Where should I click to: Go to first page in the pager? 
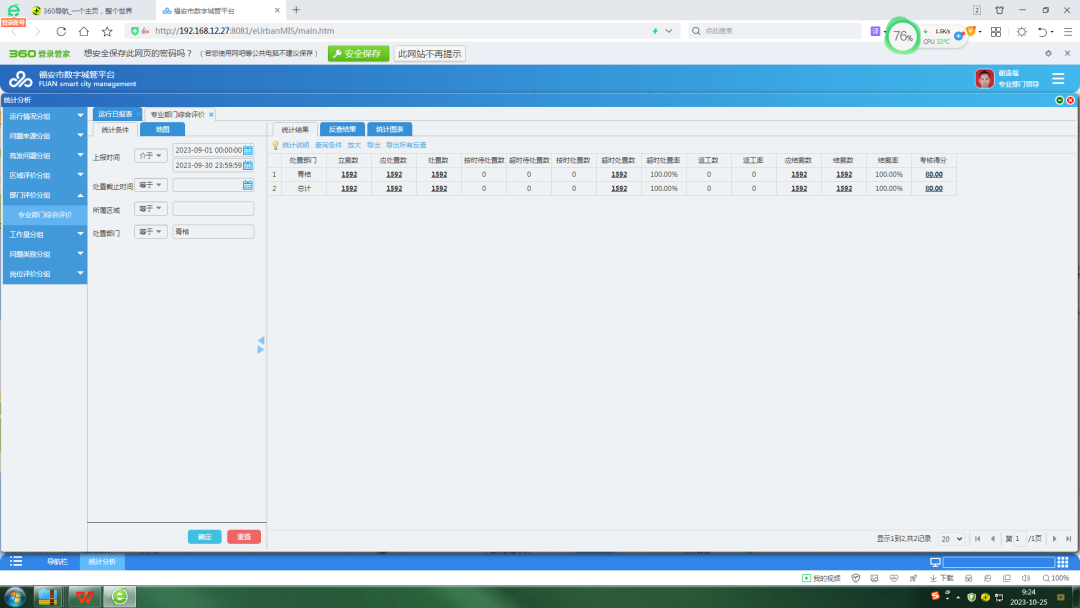pos(977,538)
